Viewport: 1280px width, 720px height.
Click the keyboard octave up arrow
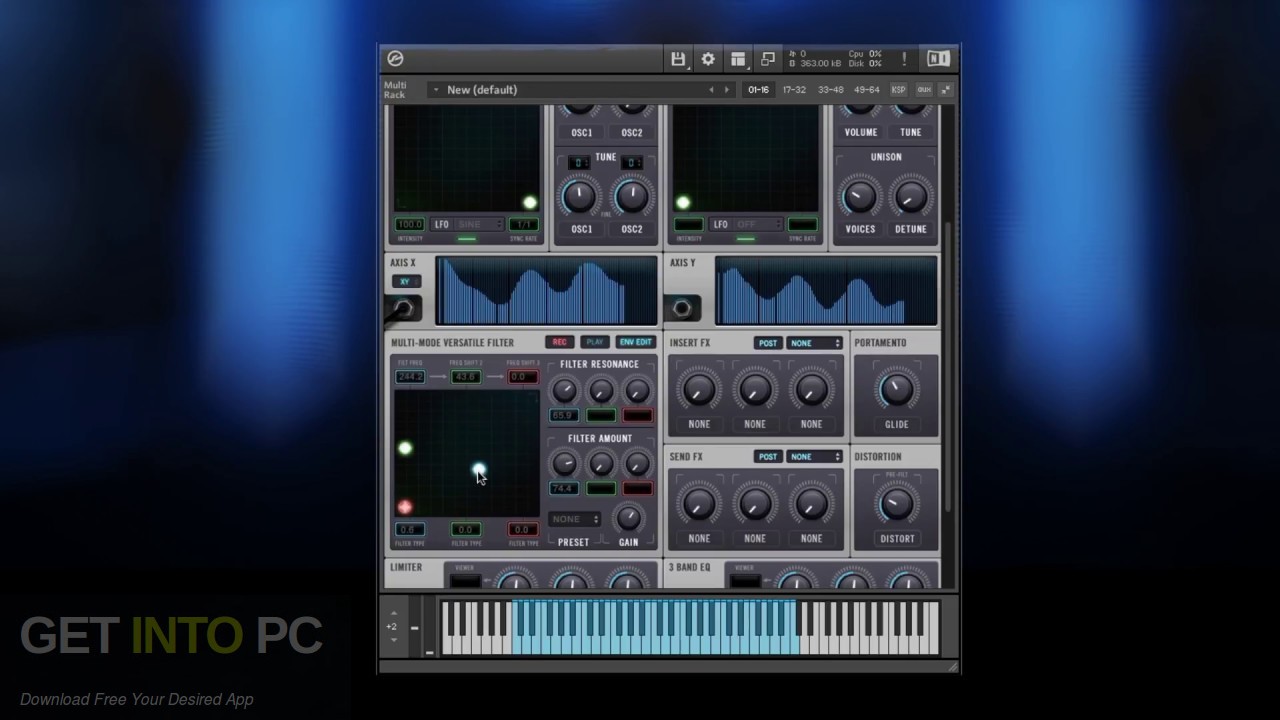pos(393,613)
